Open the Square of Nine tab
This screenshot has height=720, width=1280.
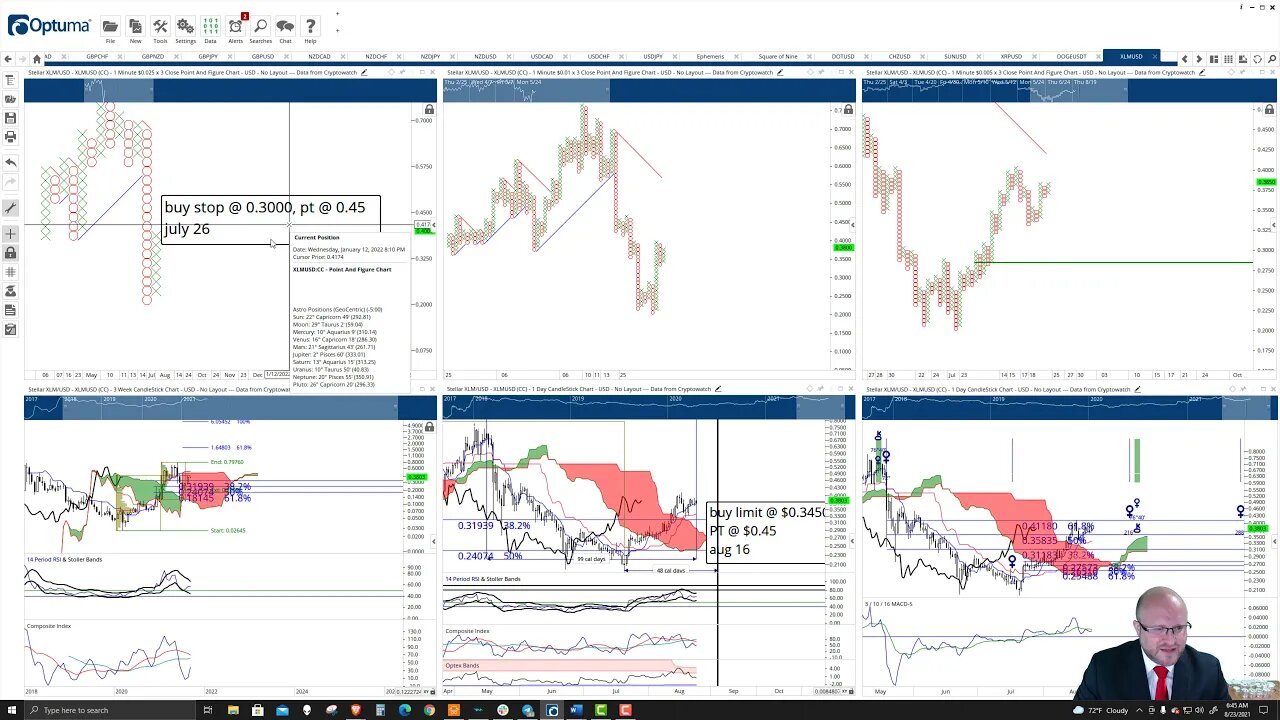point(778,57)
